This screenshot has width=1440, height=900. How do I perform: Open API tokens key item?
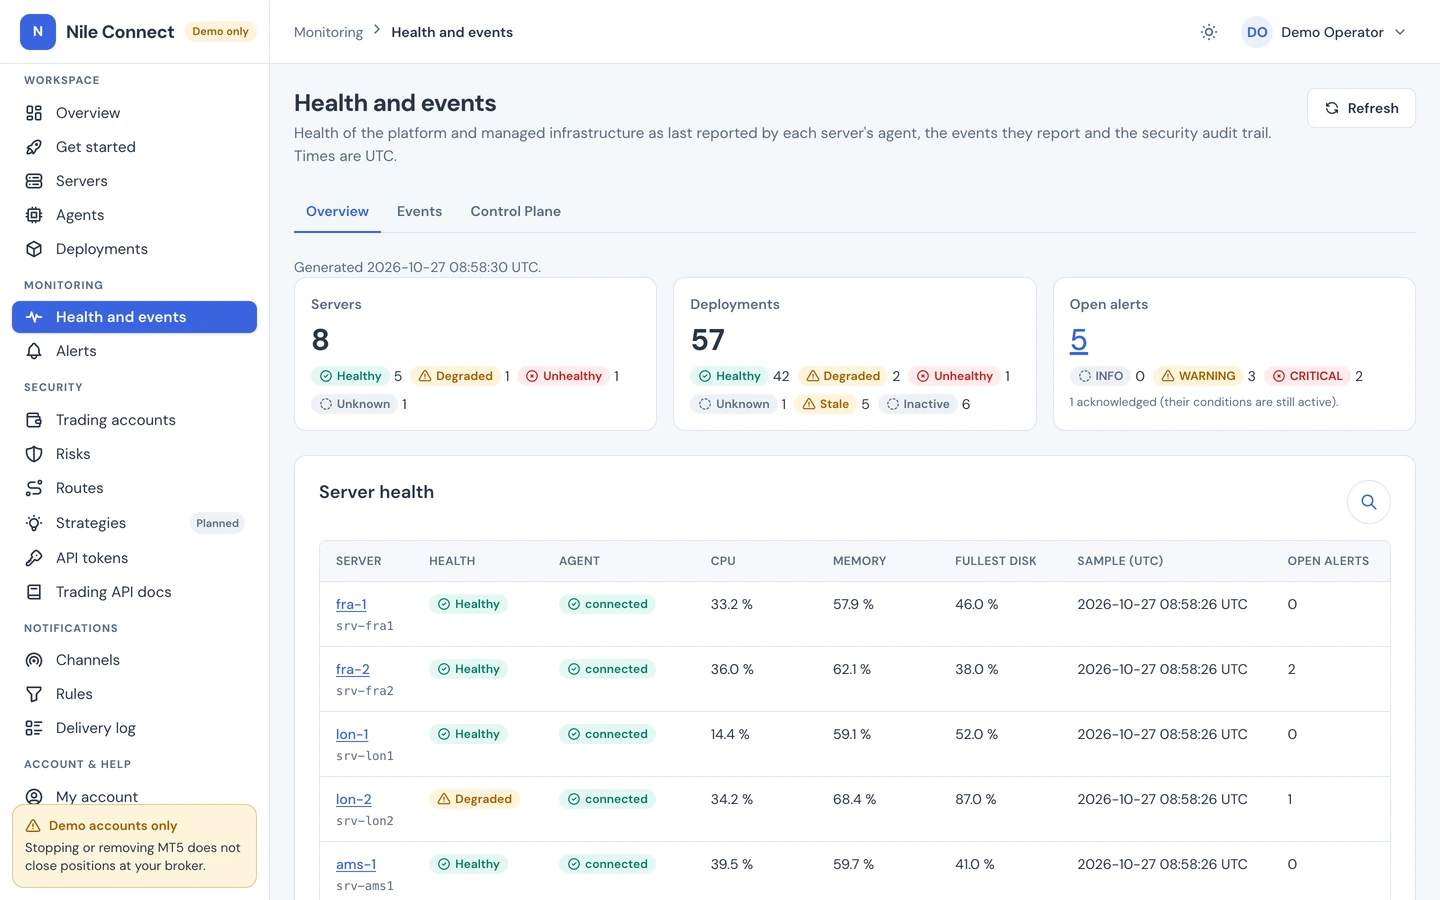click(134, 558)
